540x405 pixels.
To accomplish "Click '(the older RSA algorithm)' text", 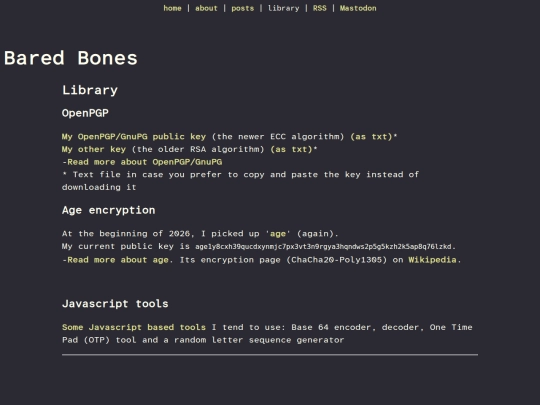I will pyautogui.click(x=198, y=149).
